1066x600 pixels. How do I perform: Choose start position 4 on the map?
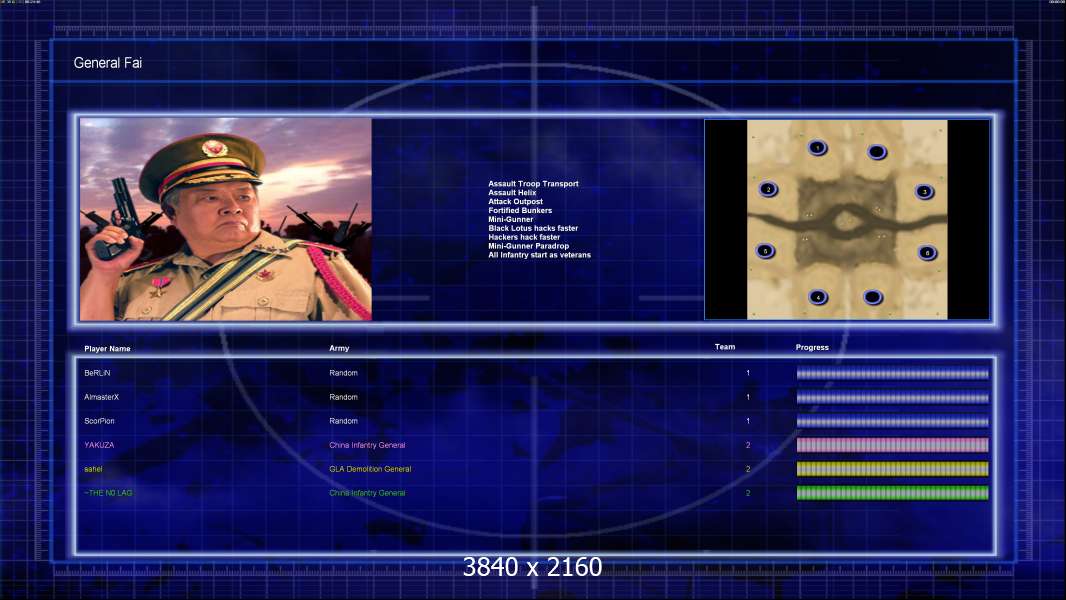coord(818,297)
